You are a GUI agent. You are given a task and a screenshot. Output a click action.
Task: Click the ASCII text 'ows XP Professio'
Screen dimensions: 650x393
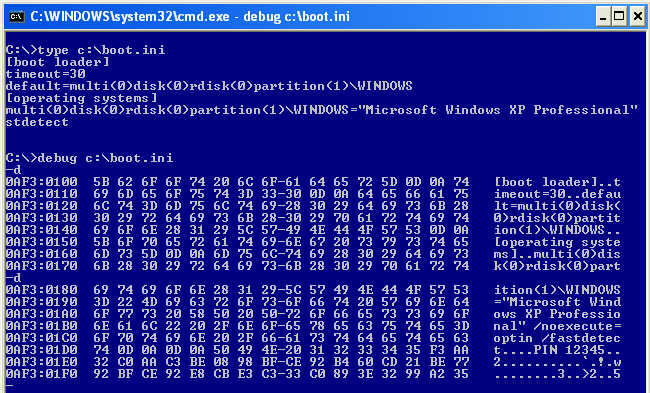[557, 314]
